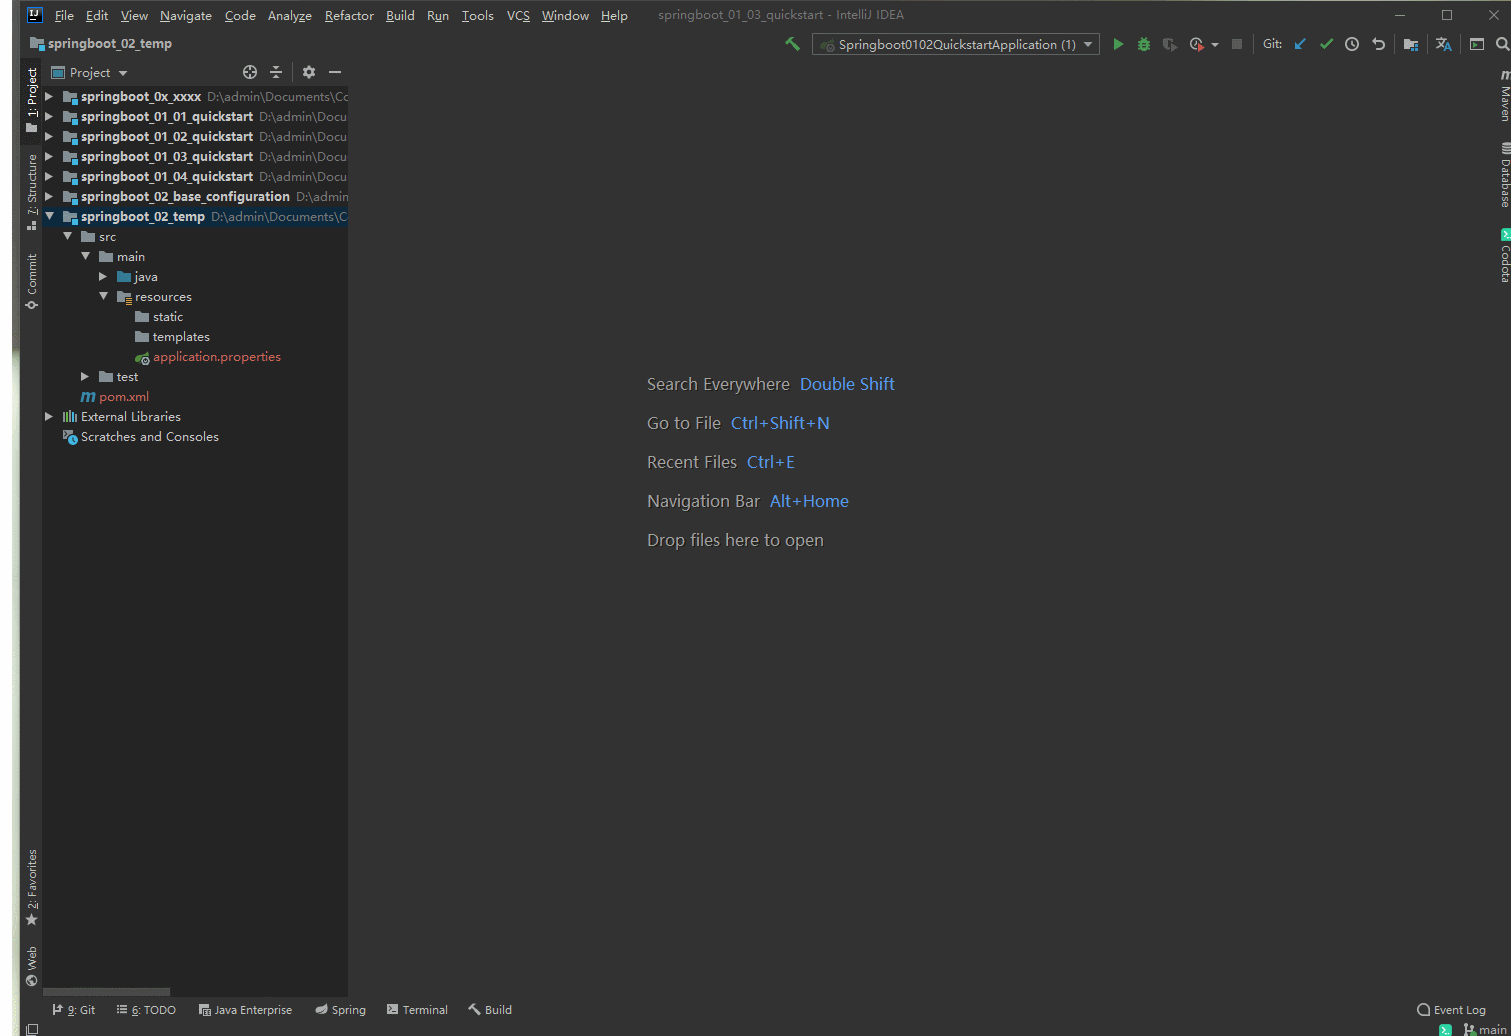
Task: Open the 6: TODO tool window
Action: click(146, 1010)
